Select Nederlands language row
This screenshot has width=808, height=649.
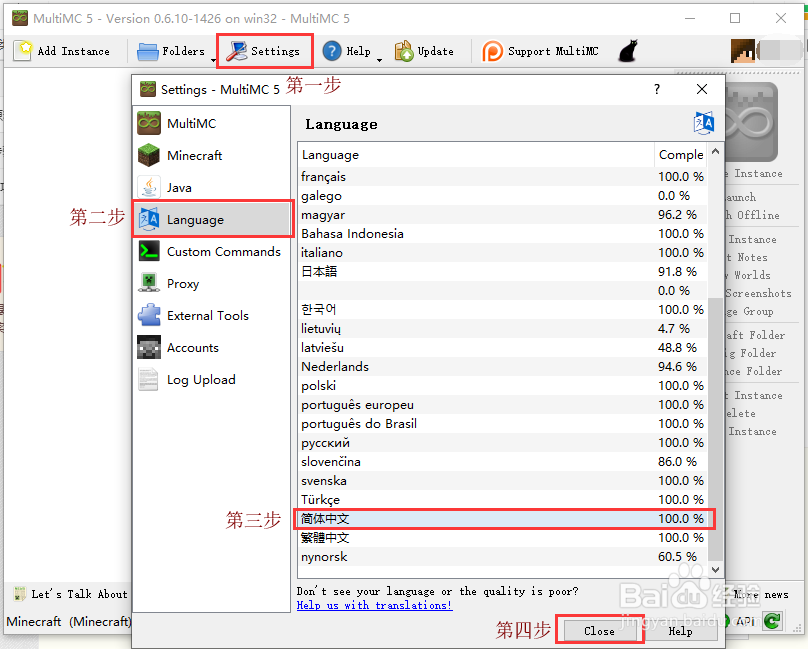(x=502, y=367)
